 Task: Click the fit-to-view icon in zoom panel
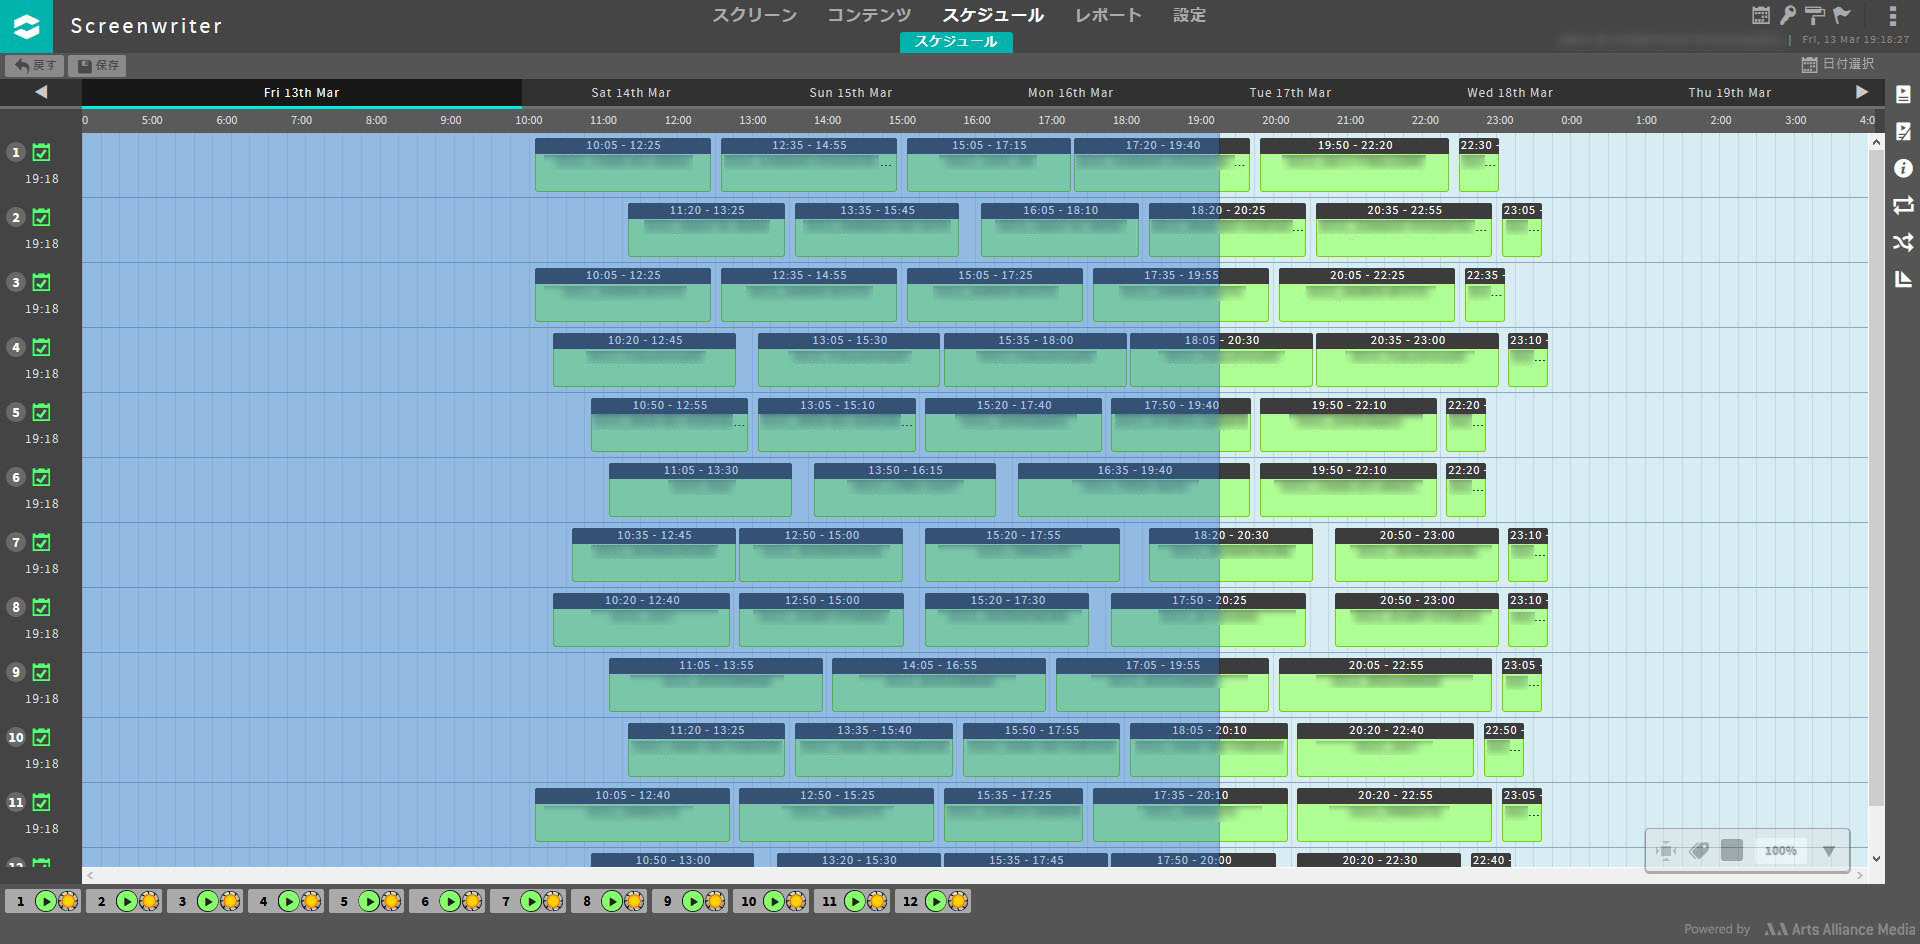pos(1666,851)
